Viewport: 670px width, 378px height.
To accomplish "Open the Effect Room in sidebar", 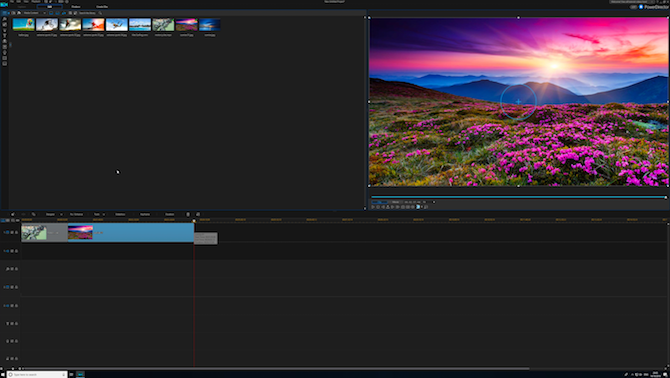I will point(5,19).
